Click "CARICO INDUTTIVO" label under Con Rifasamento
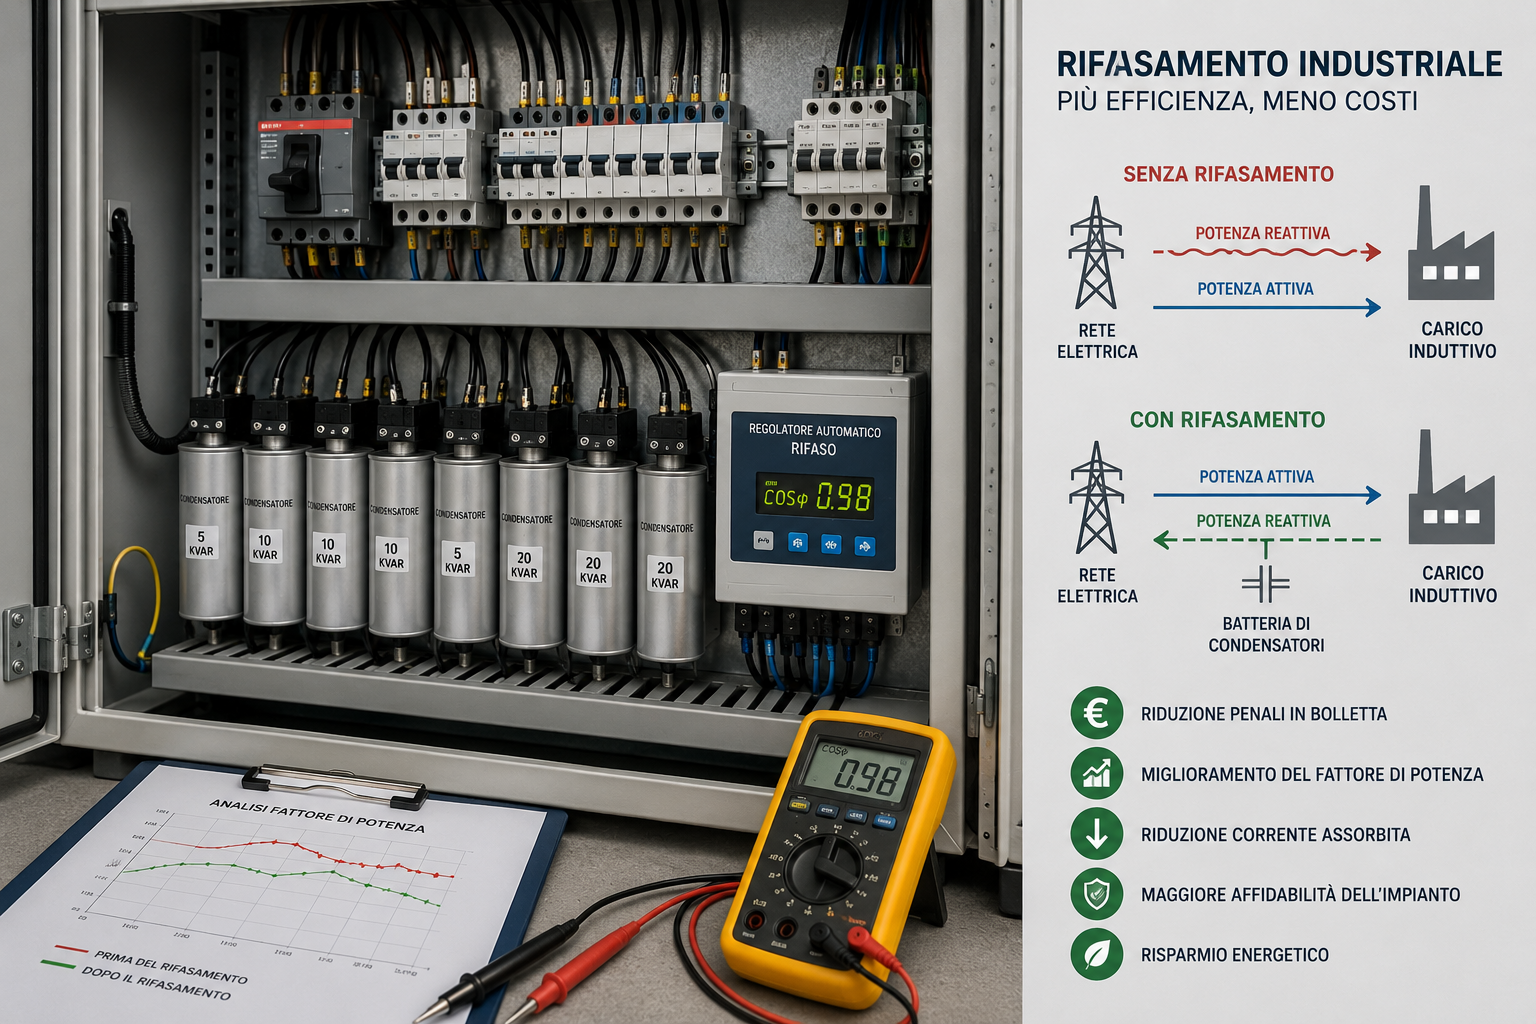This screenshot has width=1536, height=1024. point(1453,584)
